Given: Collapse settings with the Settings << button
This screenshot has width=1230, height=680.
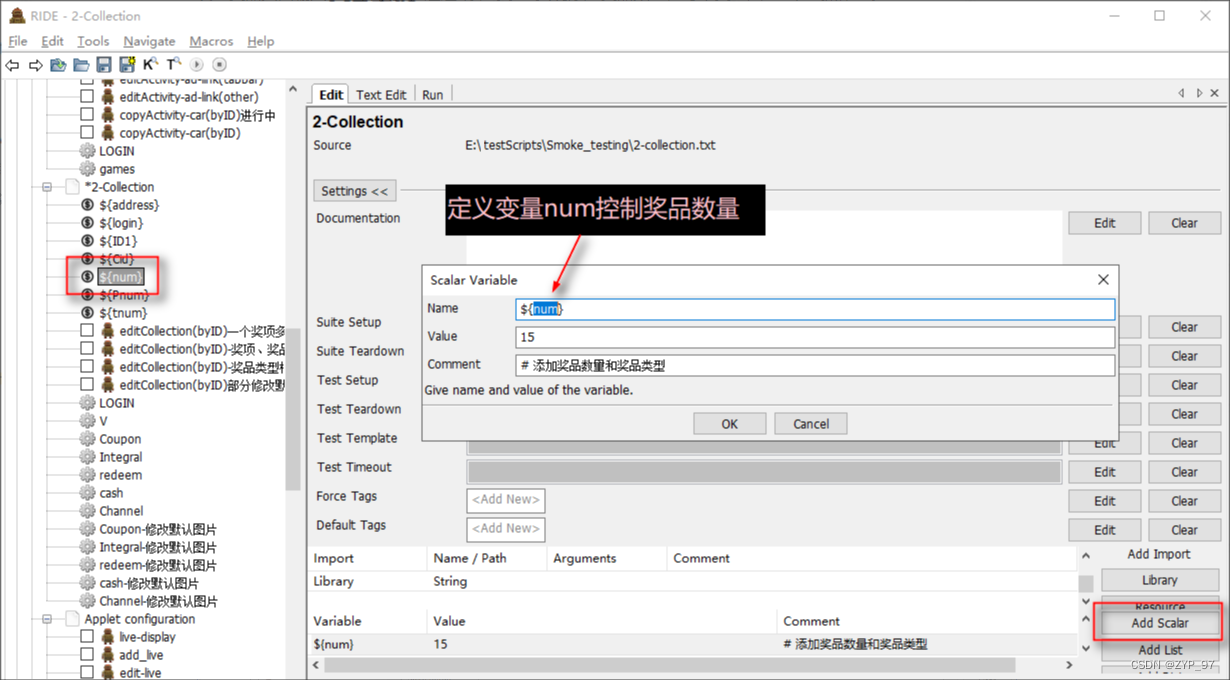Looking at the screenshot, I should click(x=355, y=191).
